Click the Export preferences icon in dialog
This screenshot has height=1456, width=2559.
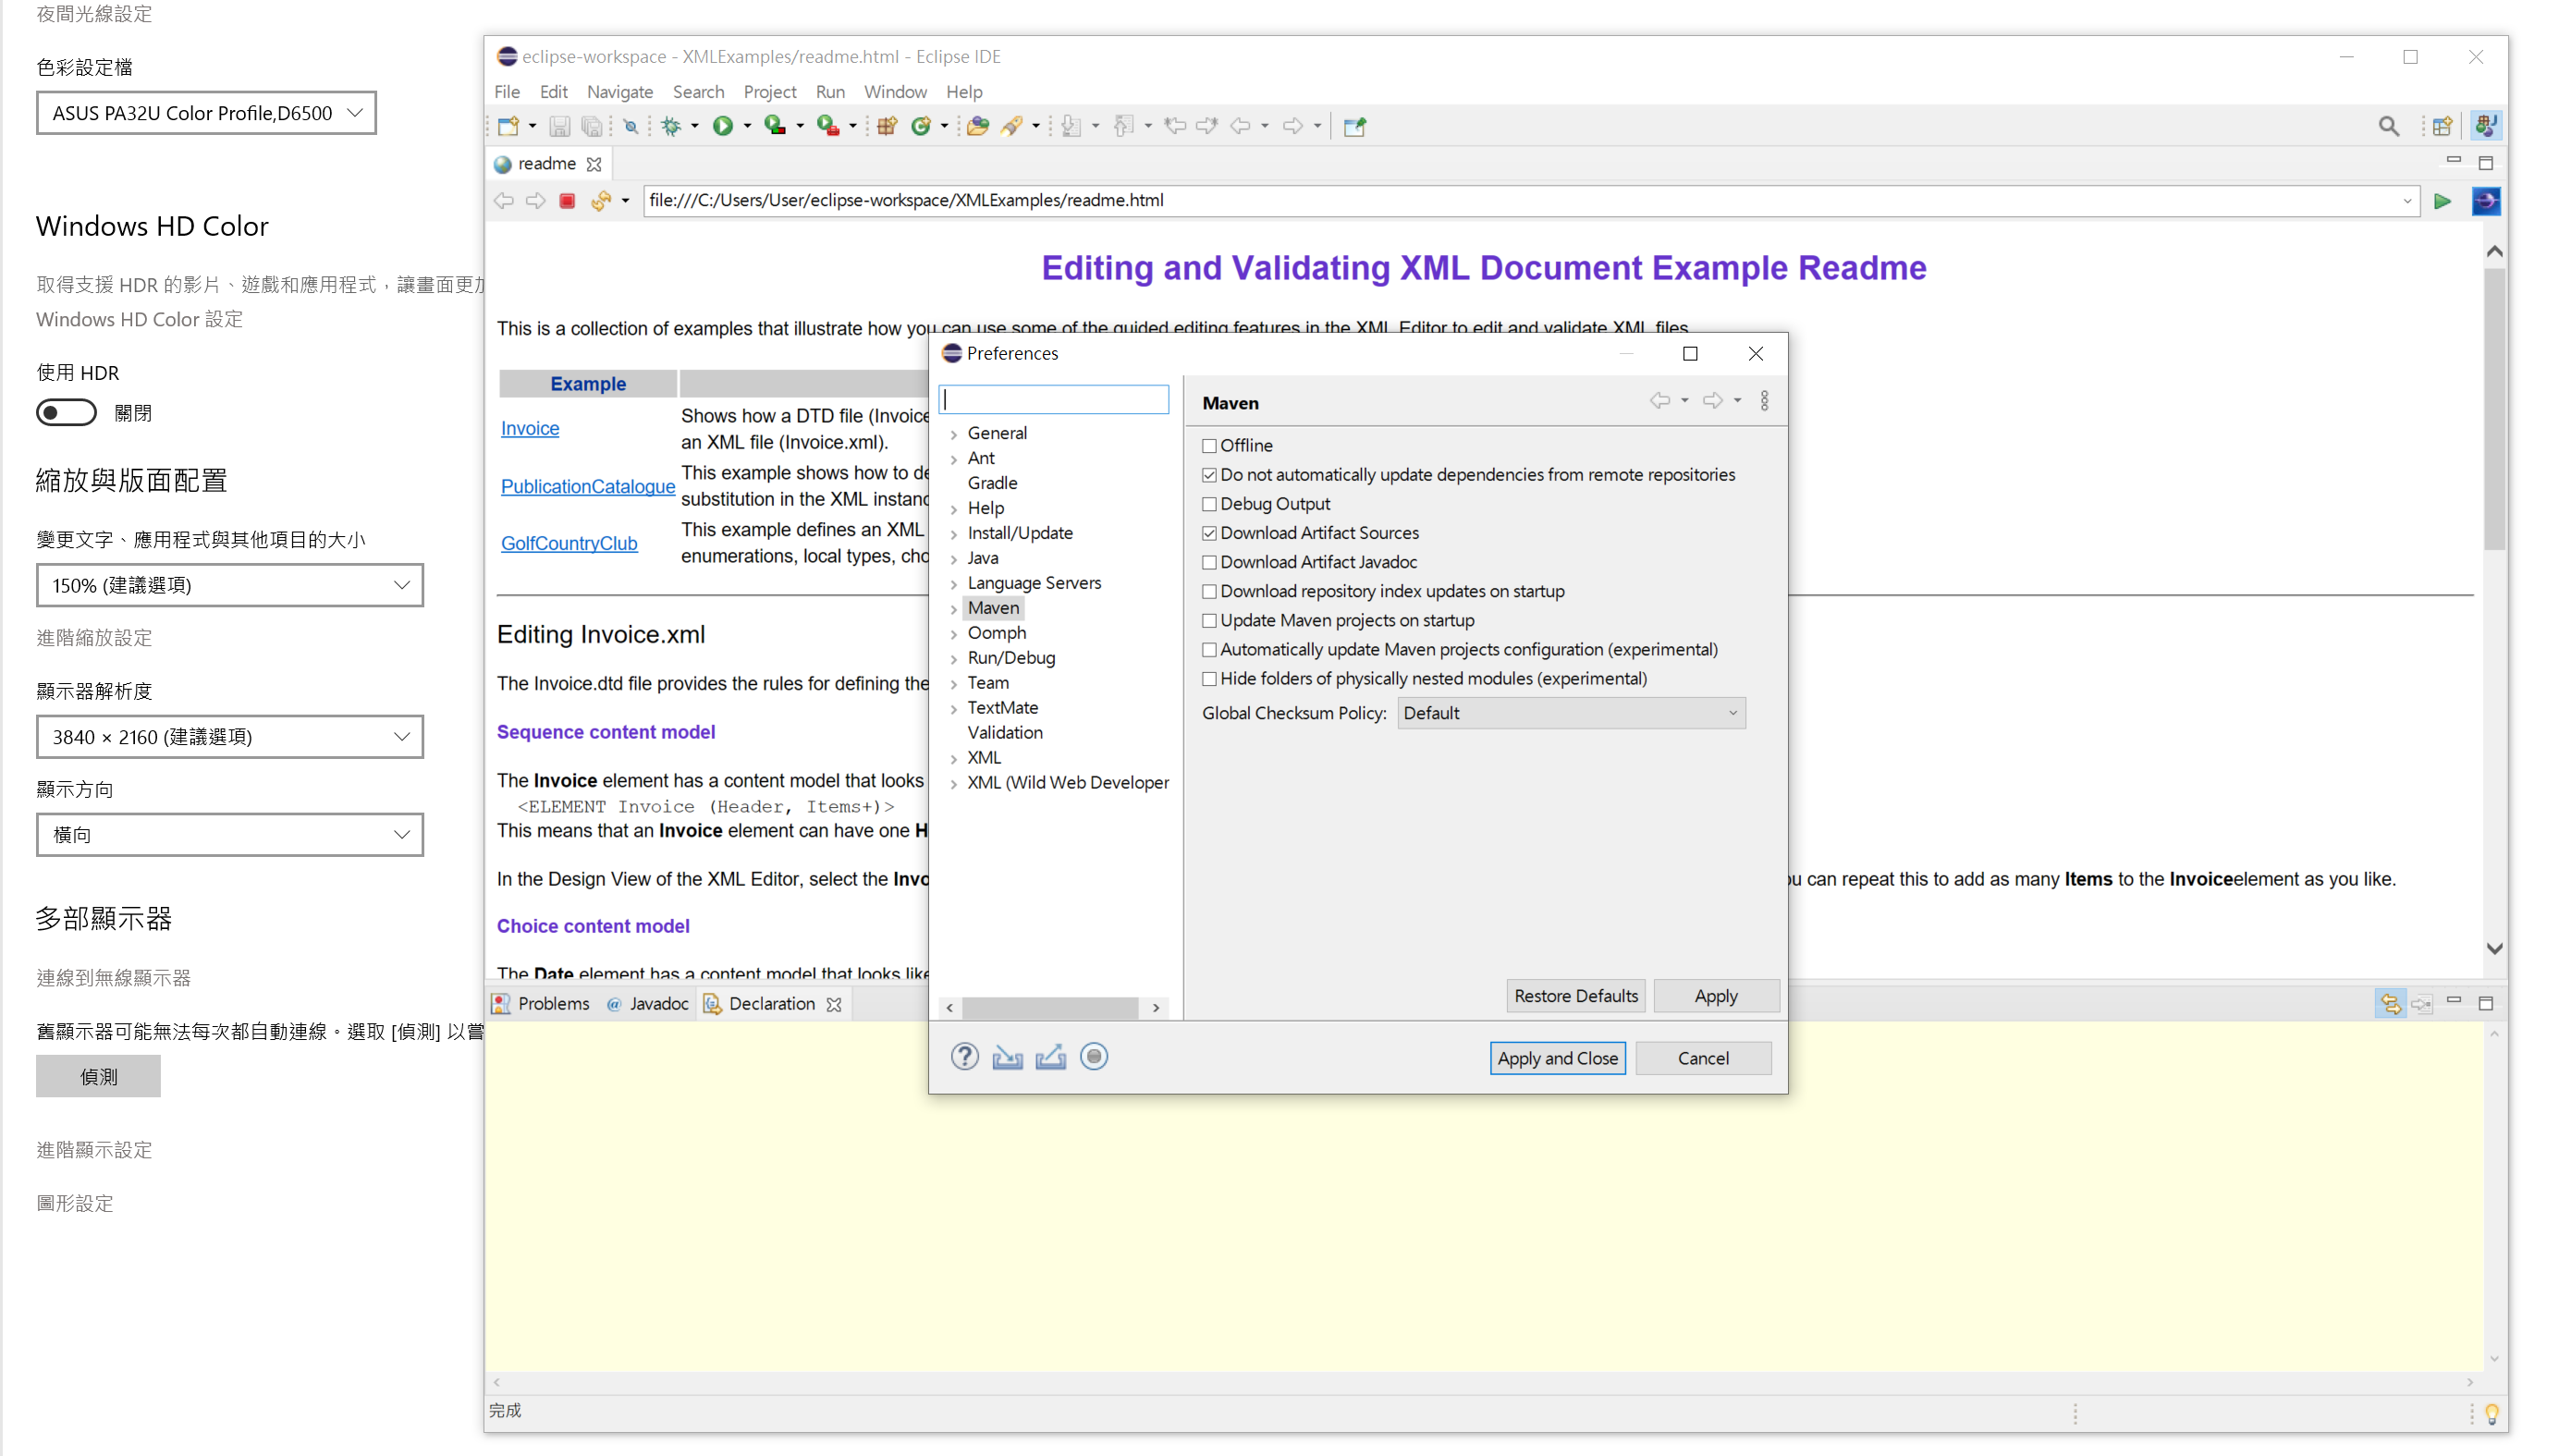(1050, 1057)
